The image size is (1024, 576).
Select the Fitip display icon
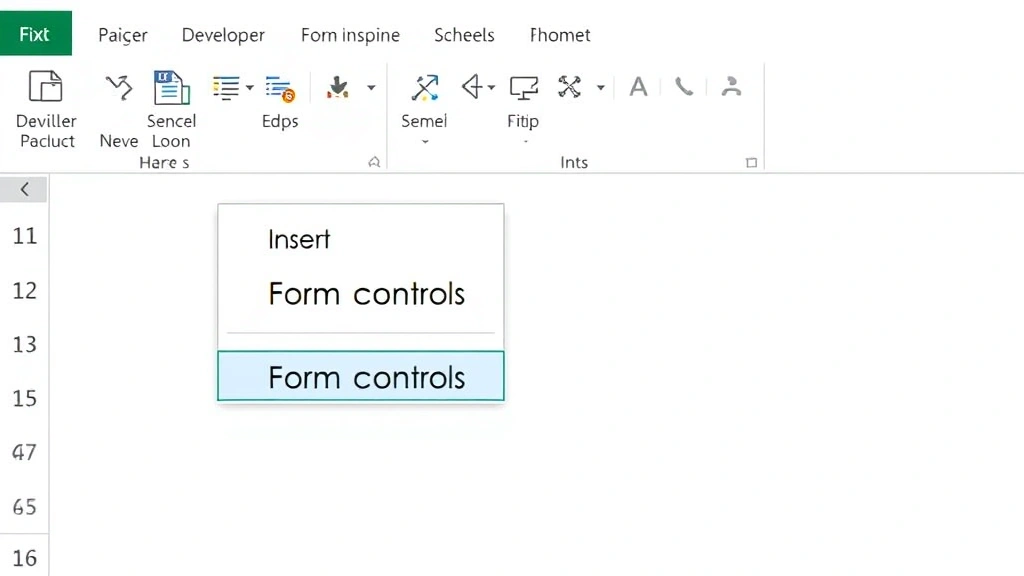tap(522, 87)
